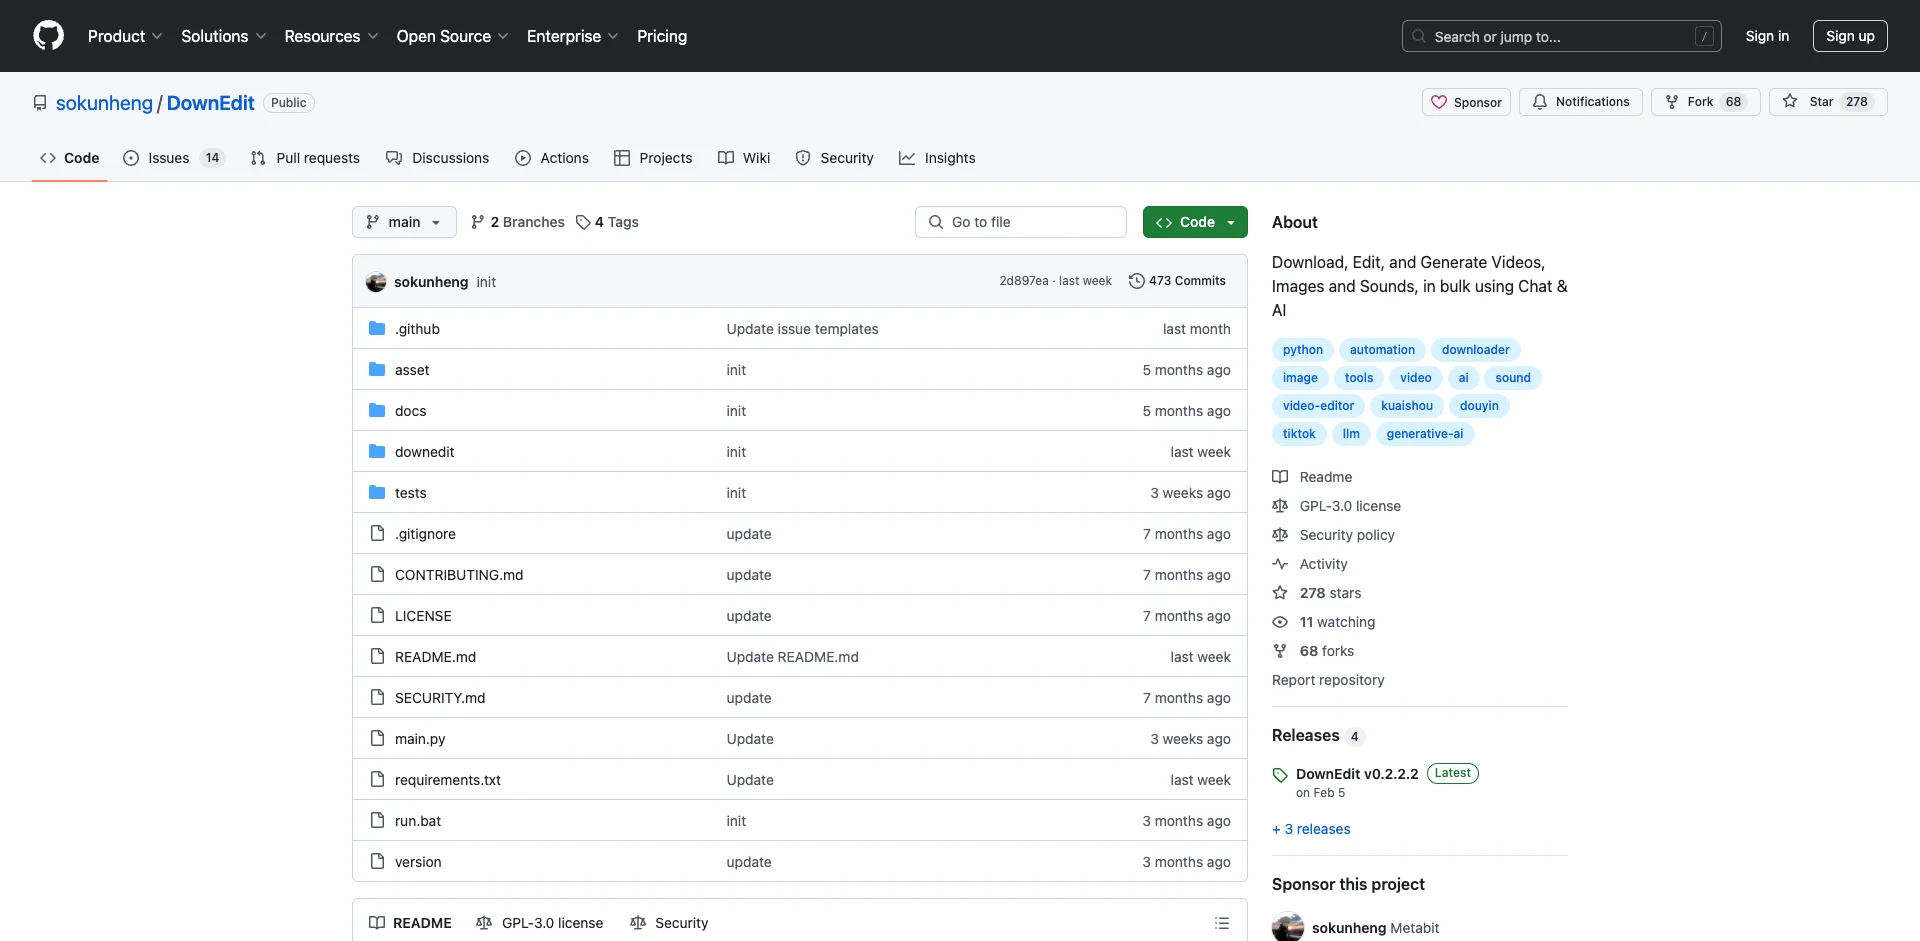Focus the Search or jump to field

(x=1562, y=36)
